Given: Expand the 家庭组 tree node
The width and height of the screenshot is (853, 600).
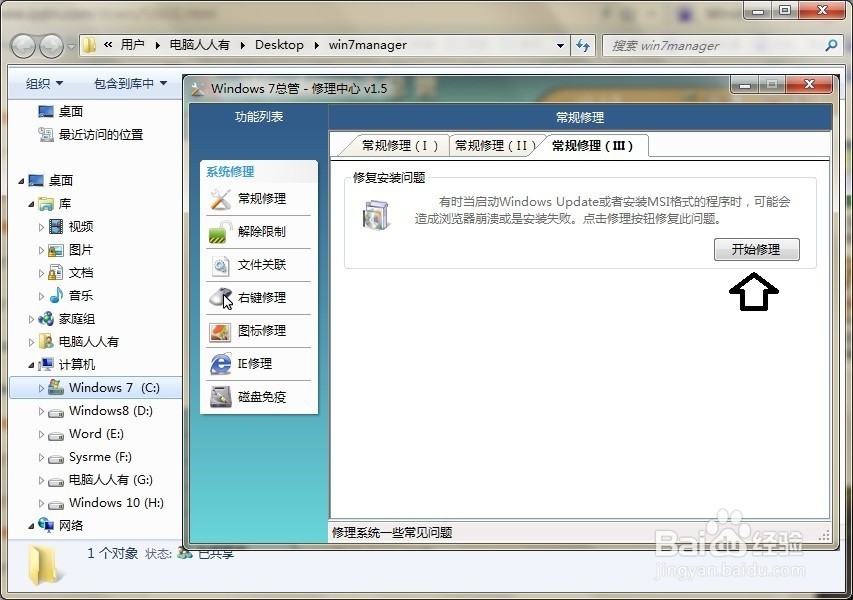Looking at the screenshot, I should [x=31, y=319].
